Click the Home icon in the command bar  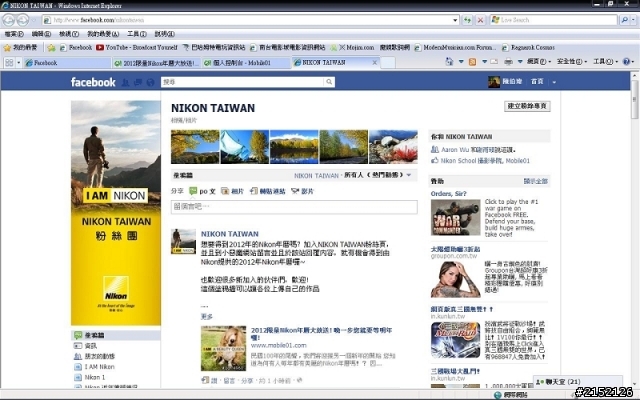click(449, 62)
